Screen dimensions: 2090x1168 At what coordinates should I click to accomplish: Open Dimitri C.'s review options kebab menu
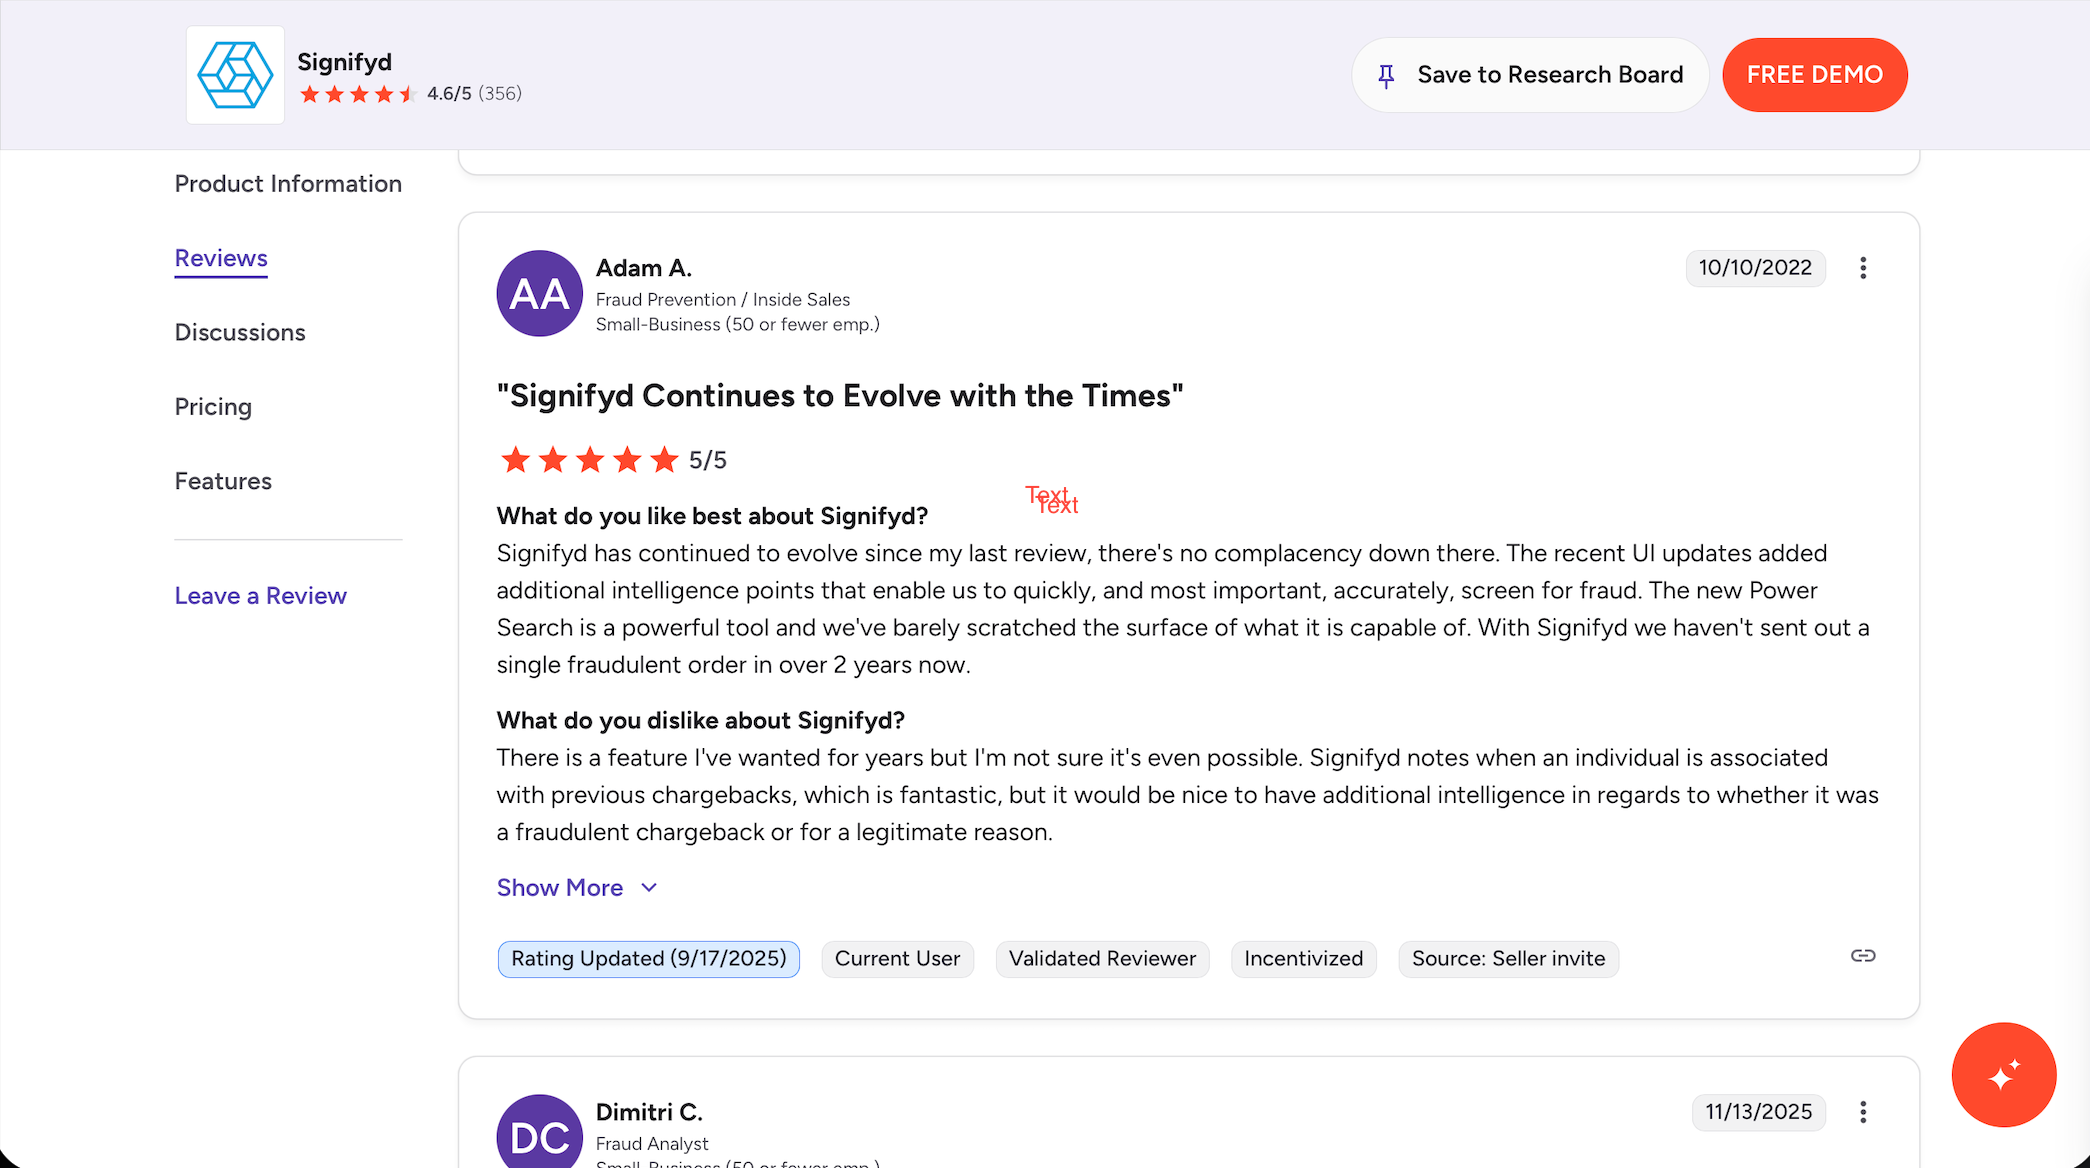click(x=1862, y=1112)
